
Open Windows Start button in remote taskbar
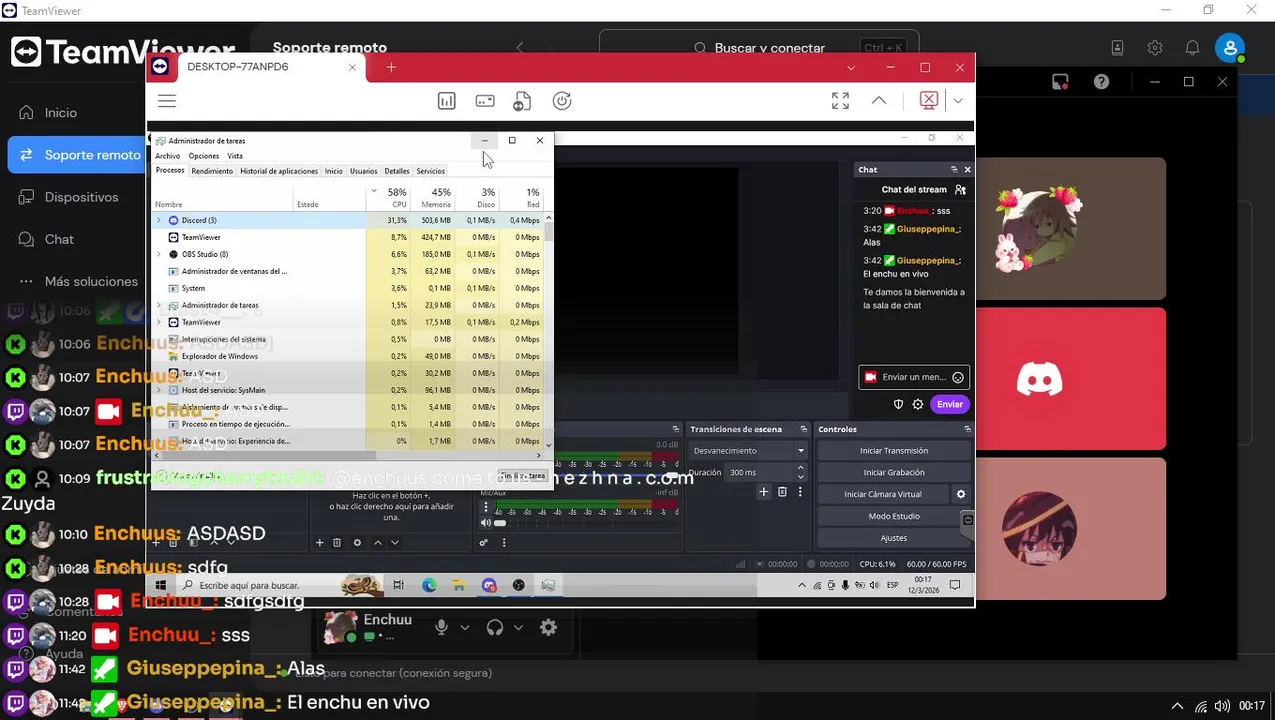pyautogui.click(x=161, y=585)
